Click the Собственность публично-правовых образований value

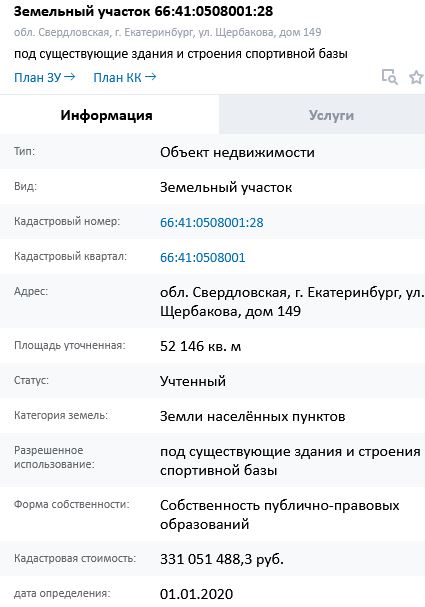coord(279,514)
